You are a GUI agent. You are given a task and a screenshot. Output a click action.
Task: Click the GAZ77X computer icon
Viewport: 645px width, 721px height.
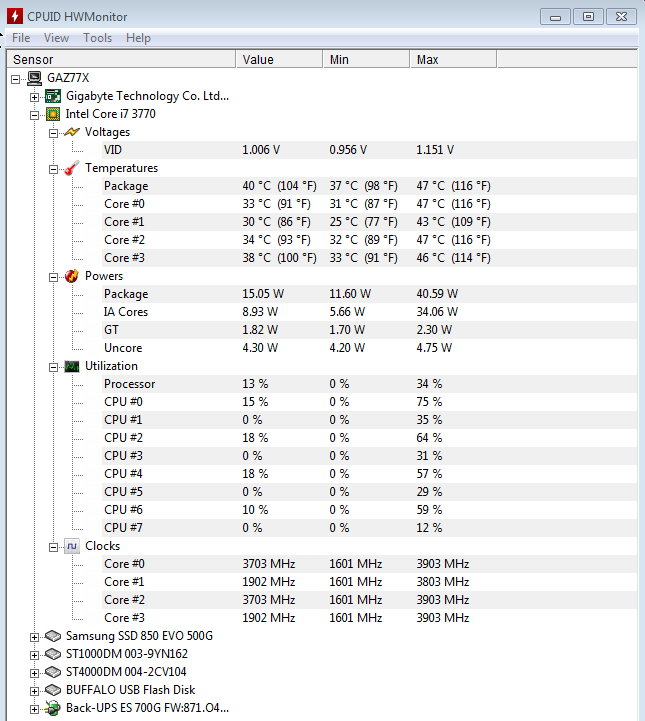pyautogui.click(x=34, y=78)
